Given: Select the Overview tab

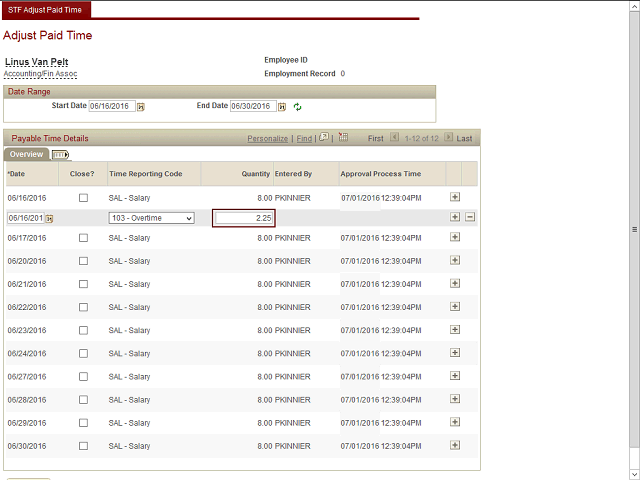Looking at the screenshot, I should coord(26,155).
